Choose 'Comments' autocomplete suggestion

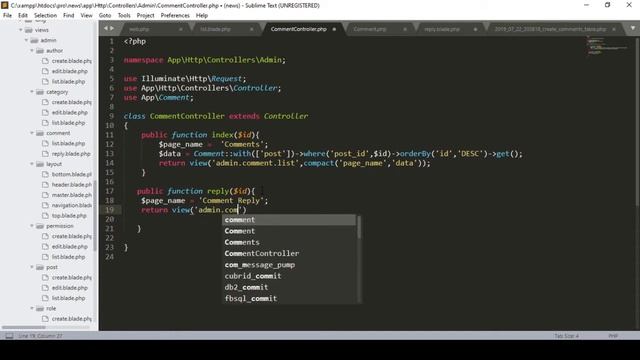click(289, 242)
